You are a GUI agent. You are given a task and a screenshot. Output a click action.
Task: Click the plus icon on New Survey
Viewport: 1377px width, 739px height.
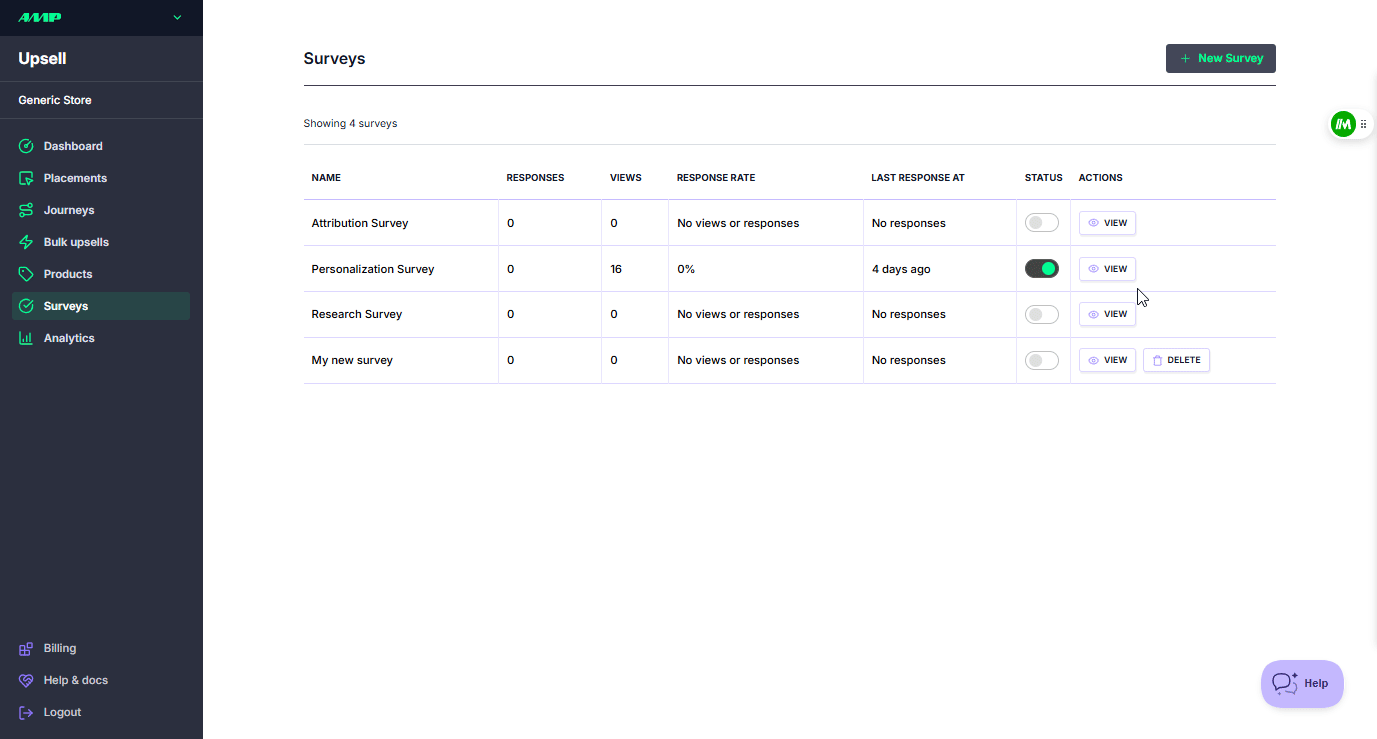tap(1186, 58)
